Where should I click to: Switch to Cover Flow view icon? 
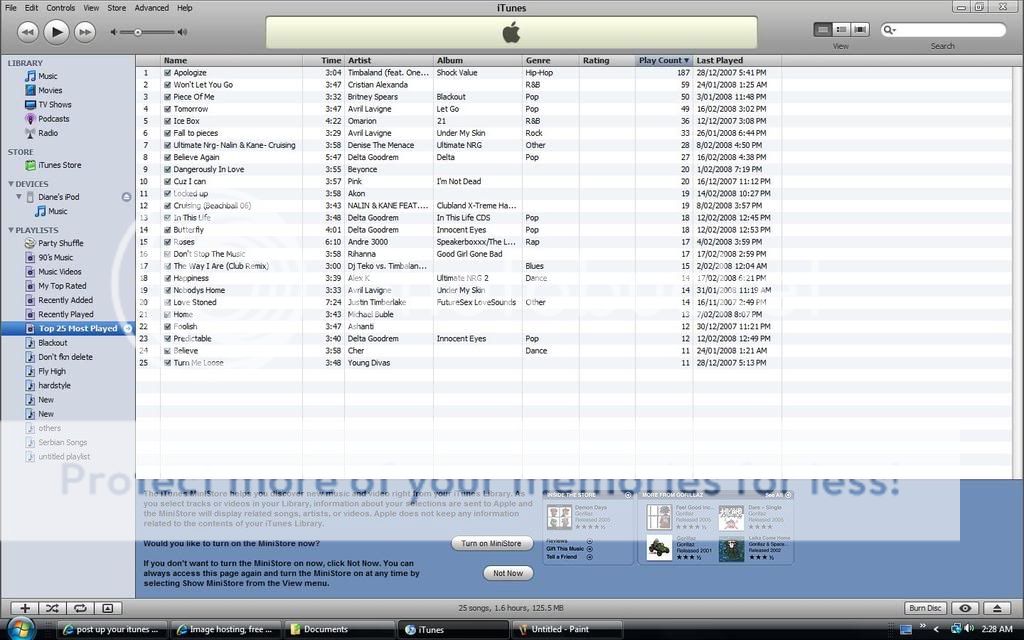point(860,29)
